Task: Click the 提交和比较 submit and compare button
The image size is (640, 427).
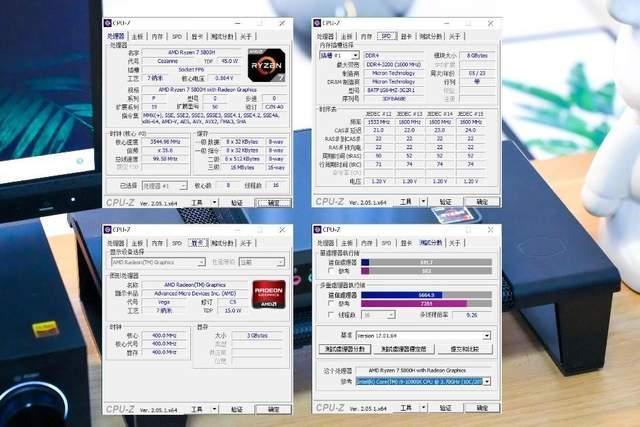Action: 464,349
